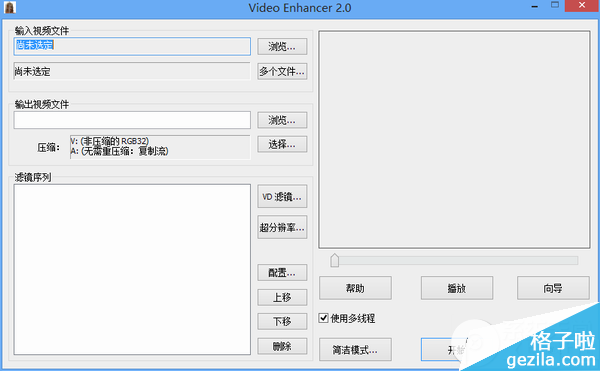The image size is (600, 371).
Task: Close the Video Enhancer window
Action: (582, 6)
